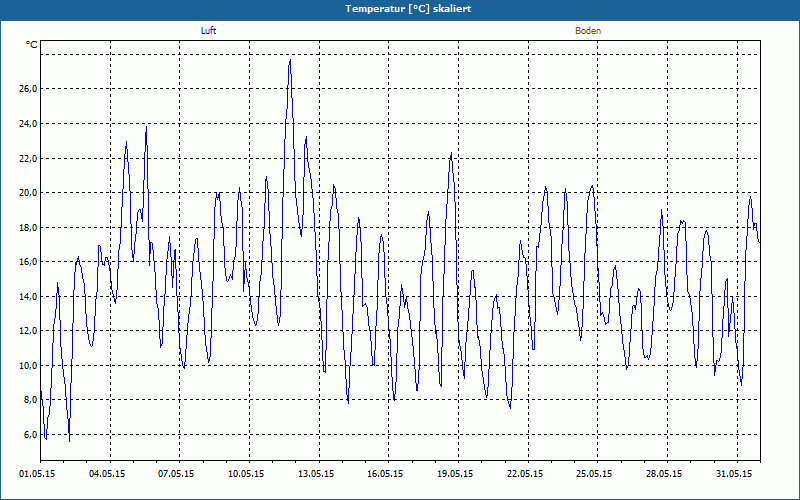This screenshot has width=800, height=500.
Task: Click the 22.05.15 date label
Action: click(x=525, y=474)
